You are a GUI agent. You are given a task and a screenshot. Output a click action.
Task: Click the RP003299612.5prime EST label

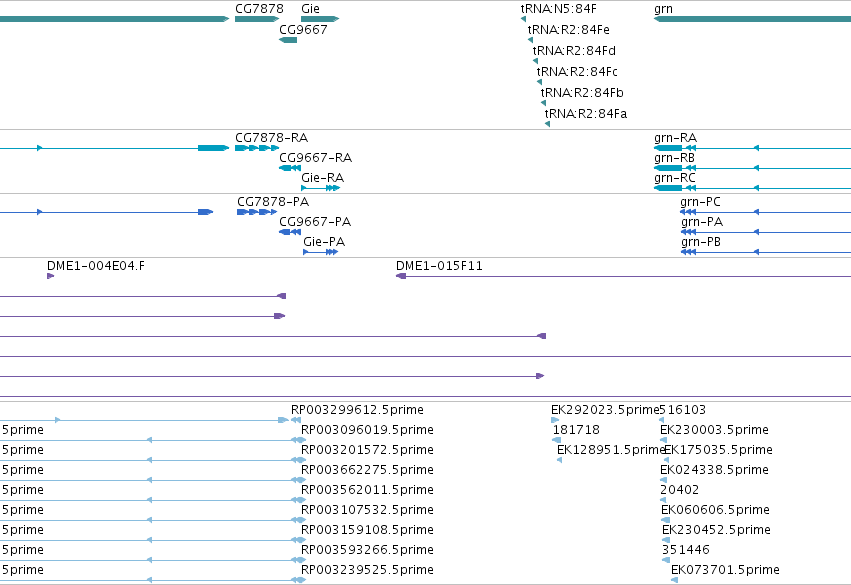[x=357, y=410]
